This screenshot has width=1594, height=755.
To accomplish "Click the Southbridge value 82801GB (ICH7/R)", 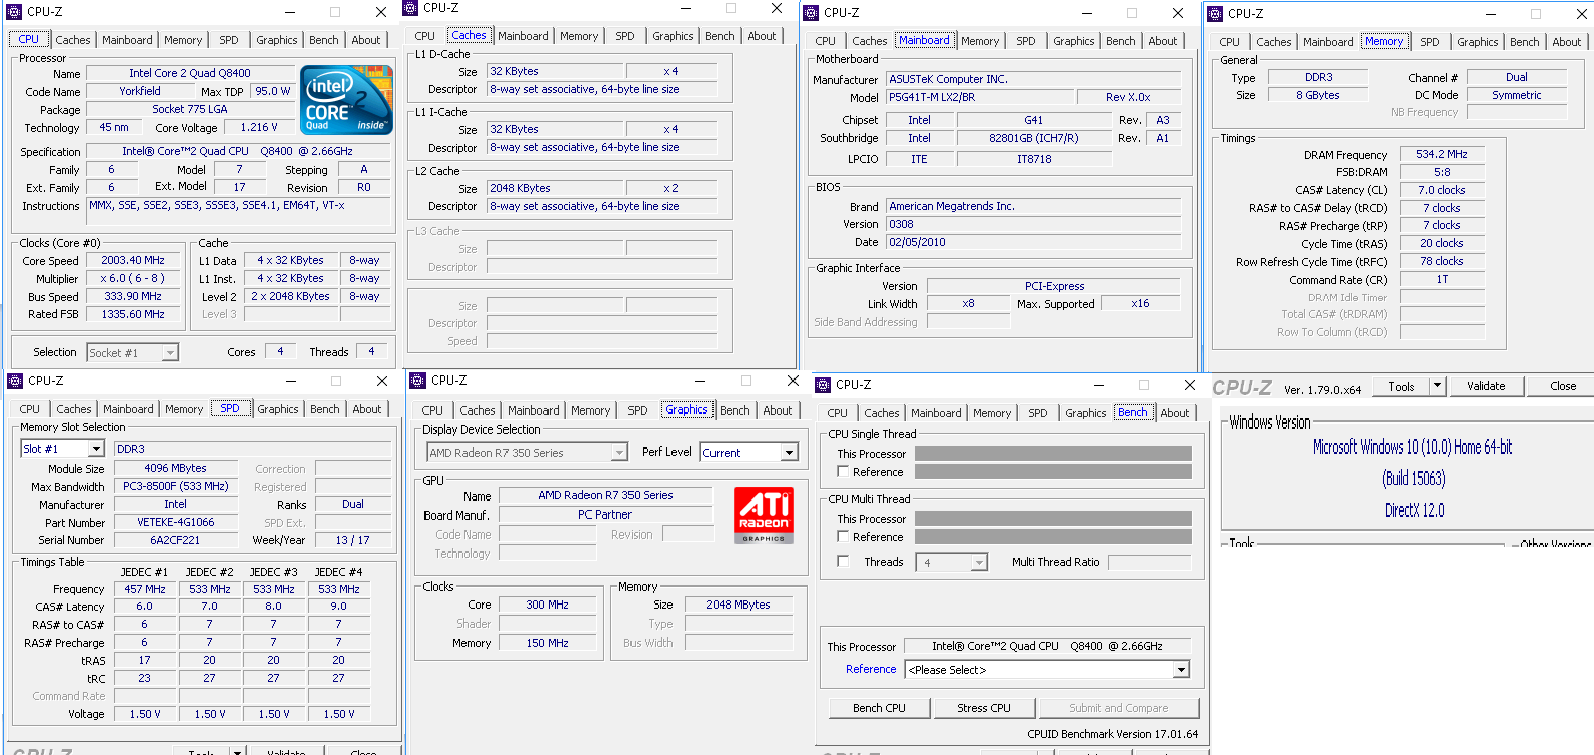I will click(1034, 138).
